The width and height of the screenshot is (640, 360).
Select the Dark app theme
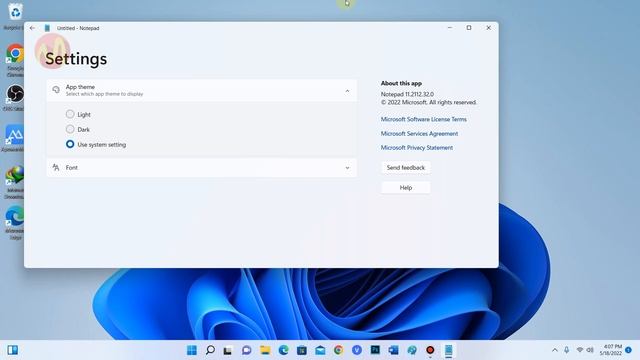(70, 129)
